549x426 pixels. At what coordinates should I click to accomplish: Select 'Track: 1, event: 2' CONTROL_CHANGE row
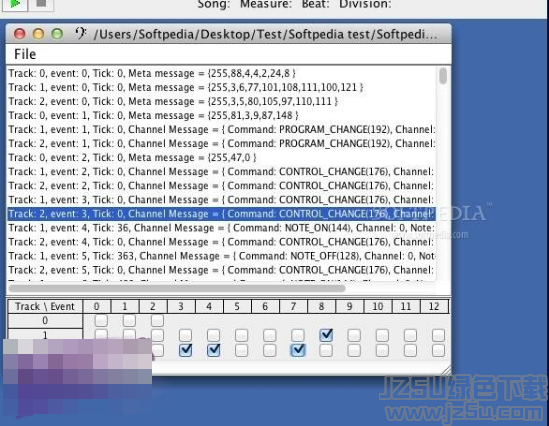222,172
